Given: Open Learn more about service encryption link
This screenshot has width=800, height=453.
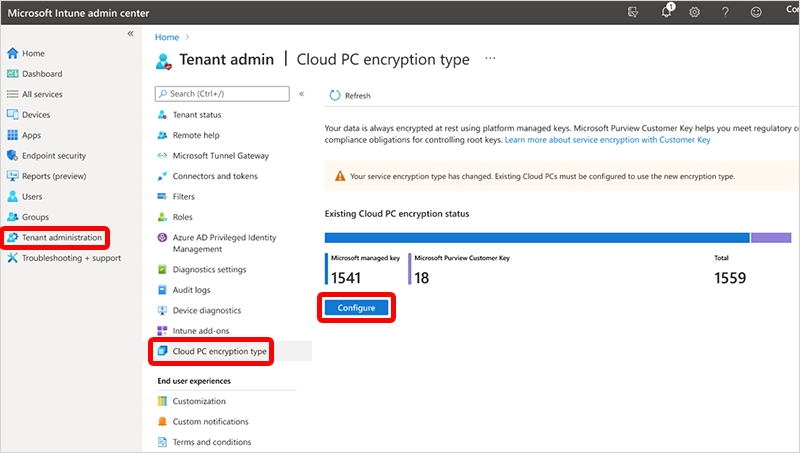Looking at the screenshot, I should (x=607, y=141).
